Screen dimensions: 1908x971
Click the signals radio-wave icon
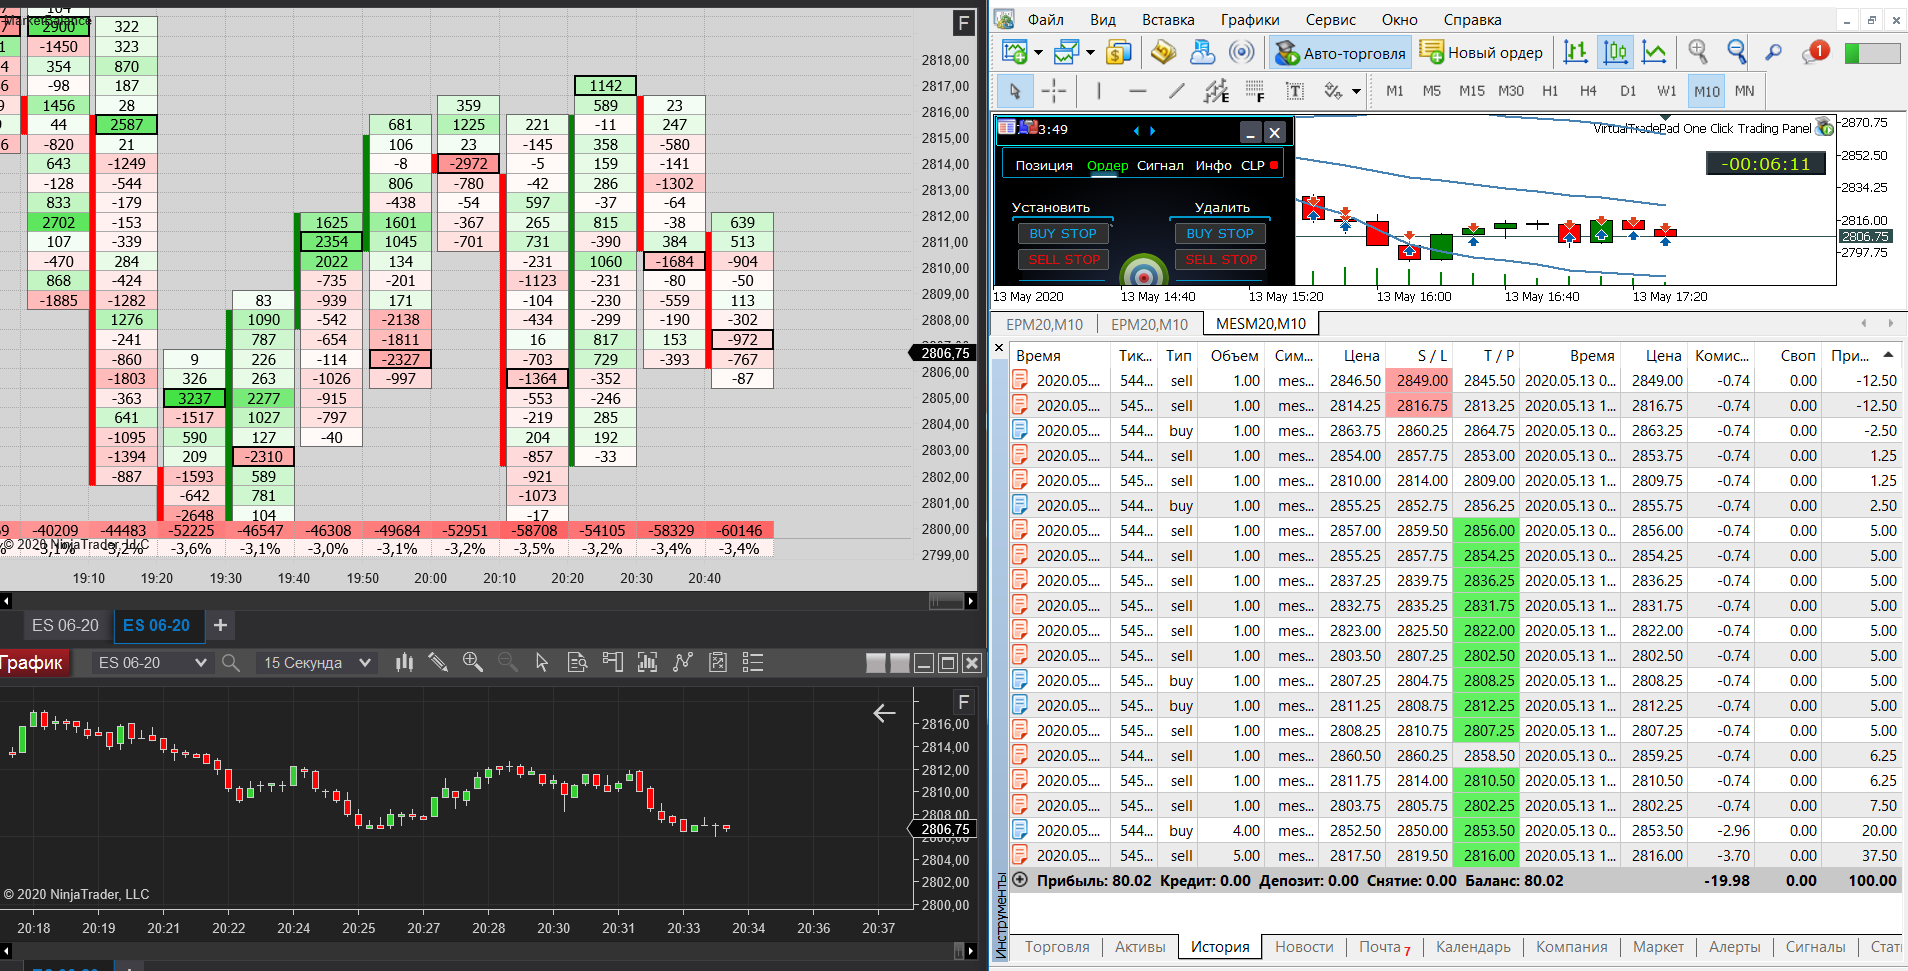[x=1242, y=52]
